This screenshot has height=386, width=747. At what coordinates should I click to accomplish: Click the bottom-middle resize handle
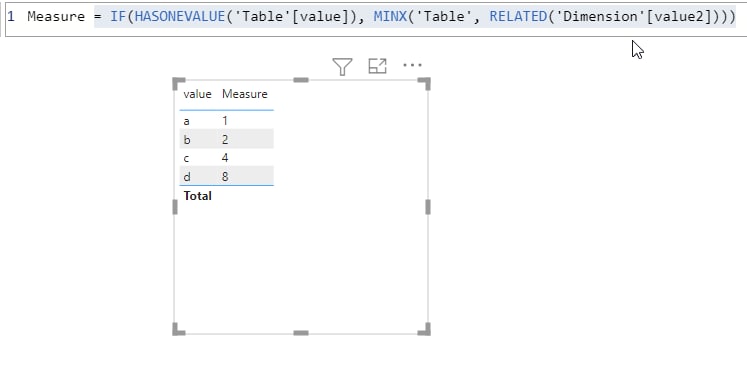pos(301,333)
